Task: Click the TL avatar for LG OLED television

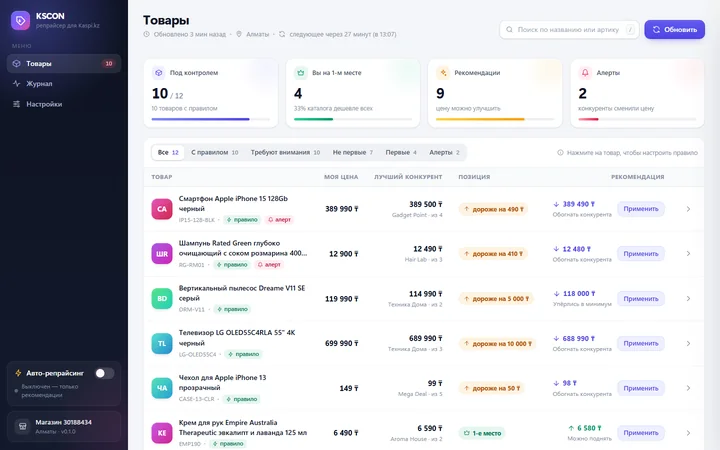Action: click(x=162, y=343)
